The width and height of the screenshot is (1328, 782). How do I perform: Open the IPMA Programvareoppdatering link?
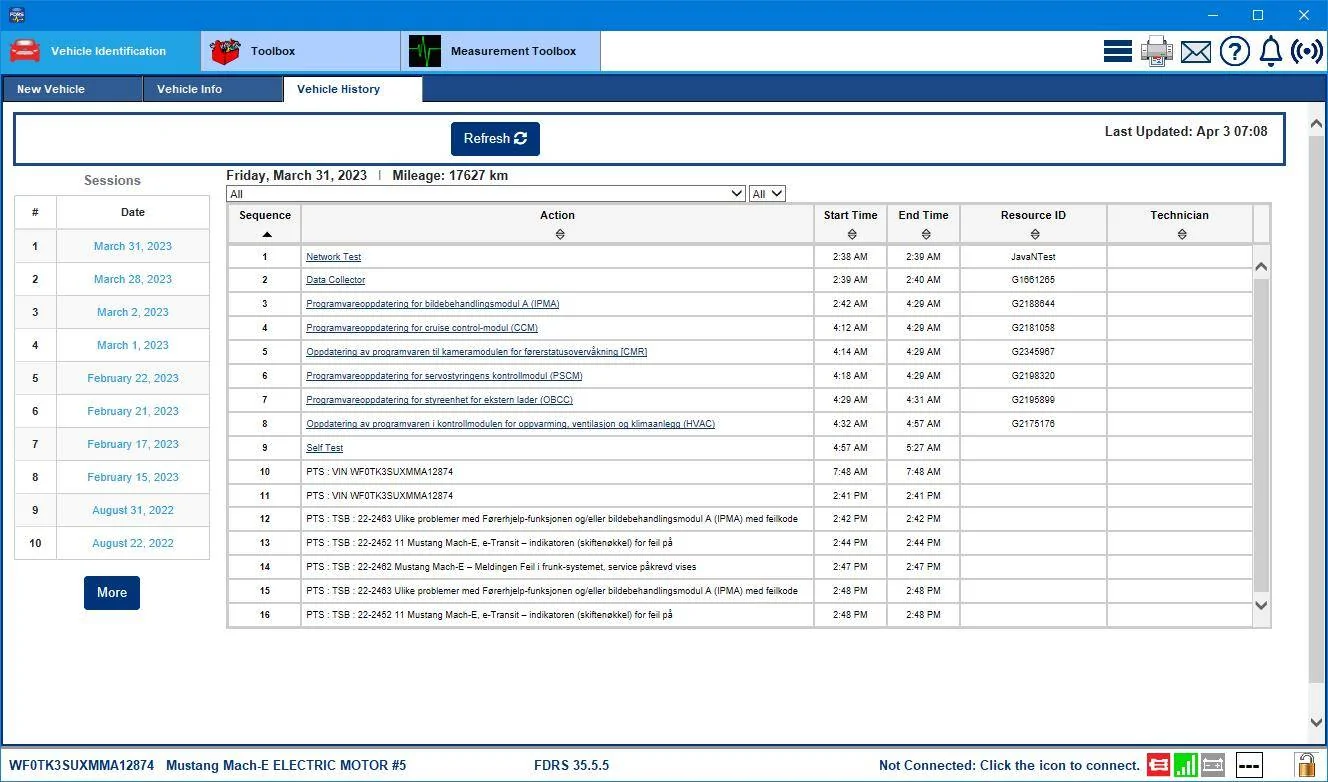pos(433,304)
